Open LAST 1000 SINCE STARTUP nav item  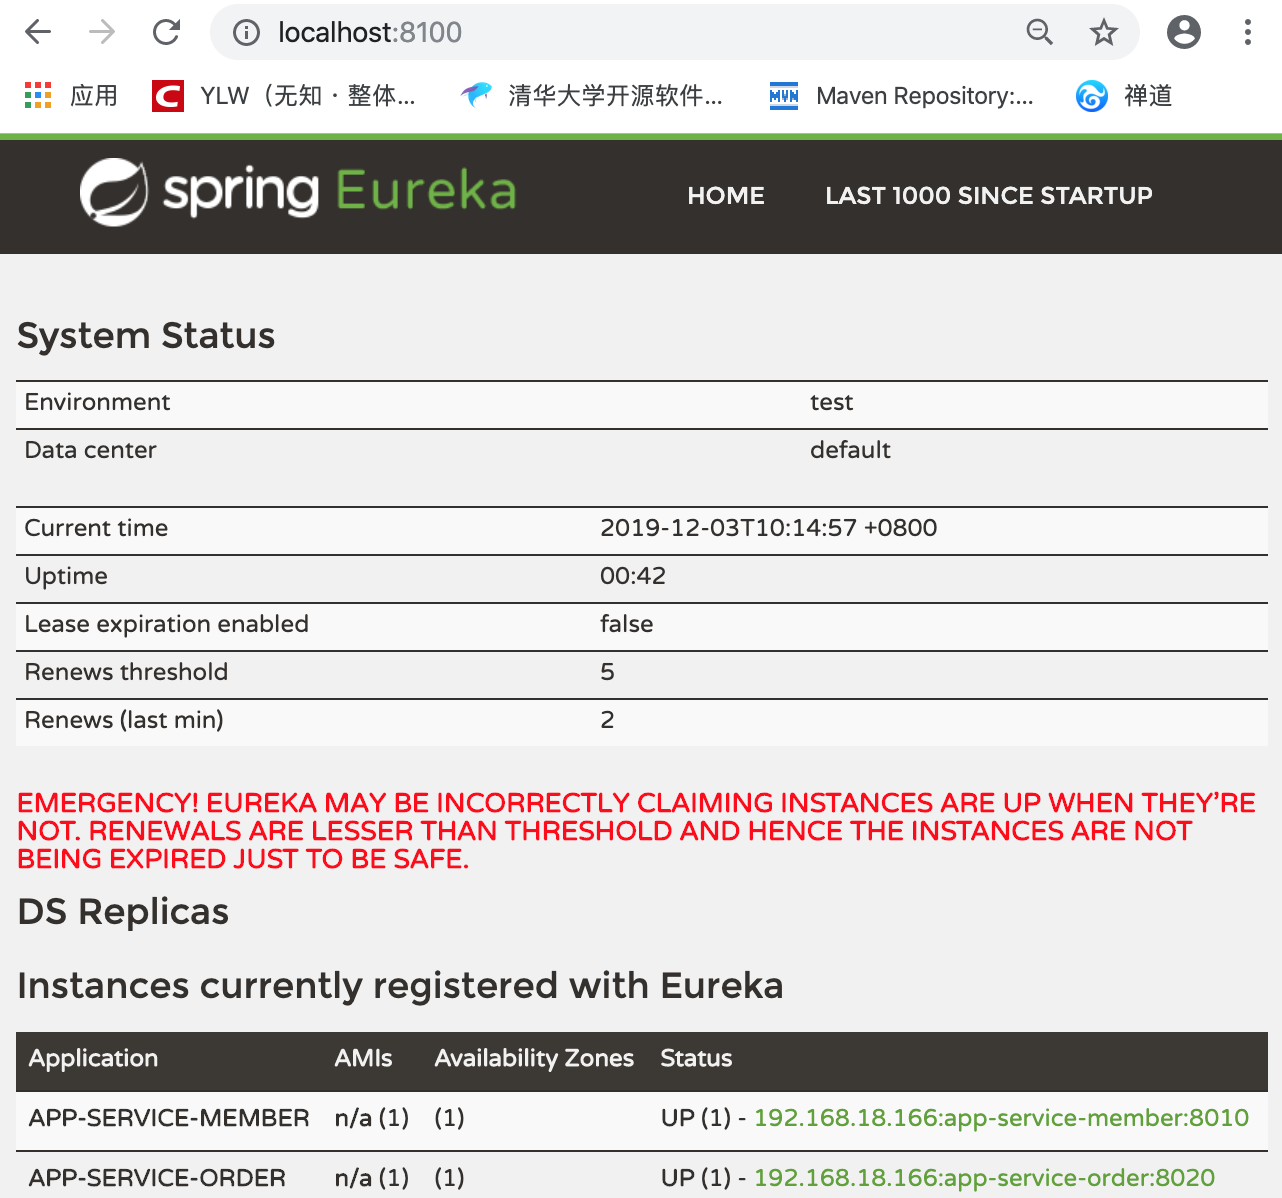(989, 196)
